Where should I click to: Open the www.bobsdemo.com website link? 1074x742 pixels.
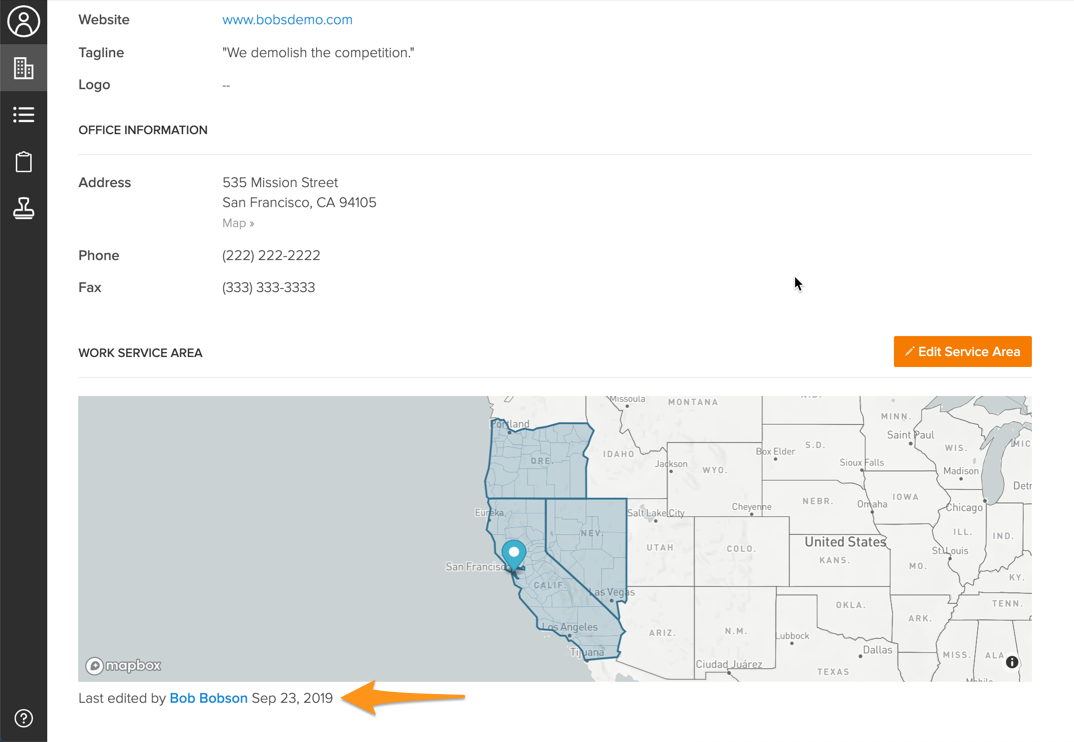point(287,20)
